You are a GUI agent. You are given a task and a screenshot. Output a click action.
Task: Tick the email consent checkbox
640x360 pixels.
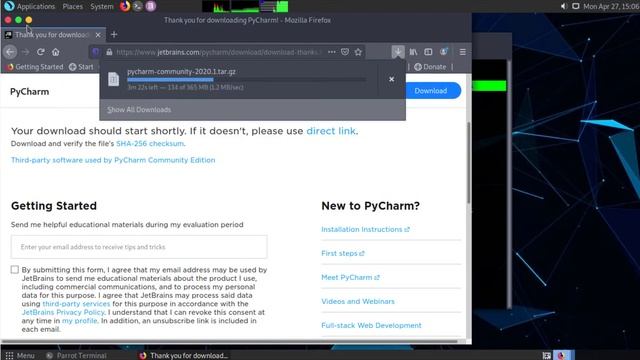(15, 269)
